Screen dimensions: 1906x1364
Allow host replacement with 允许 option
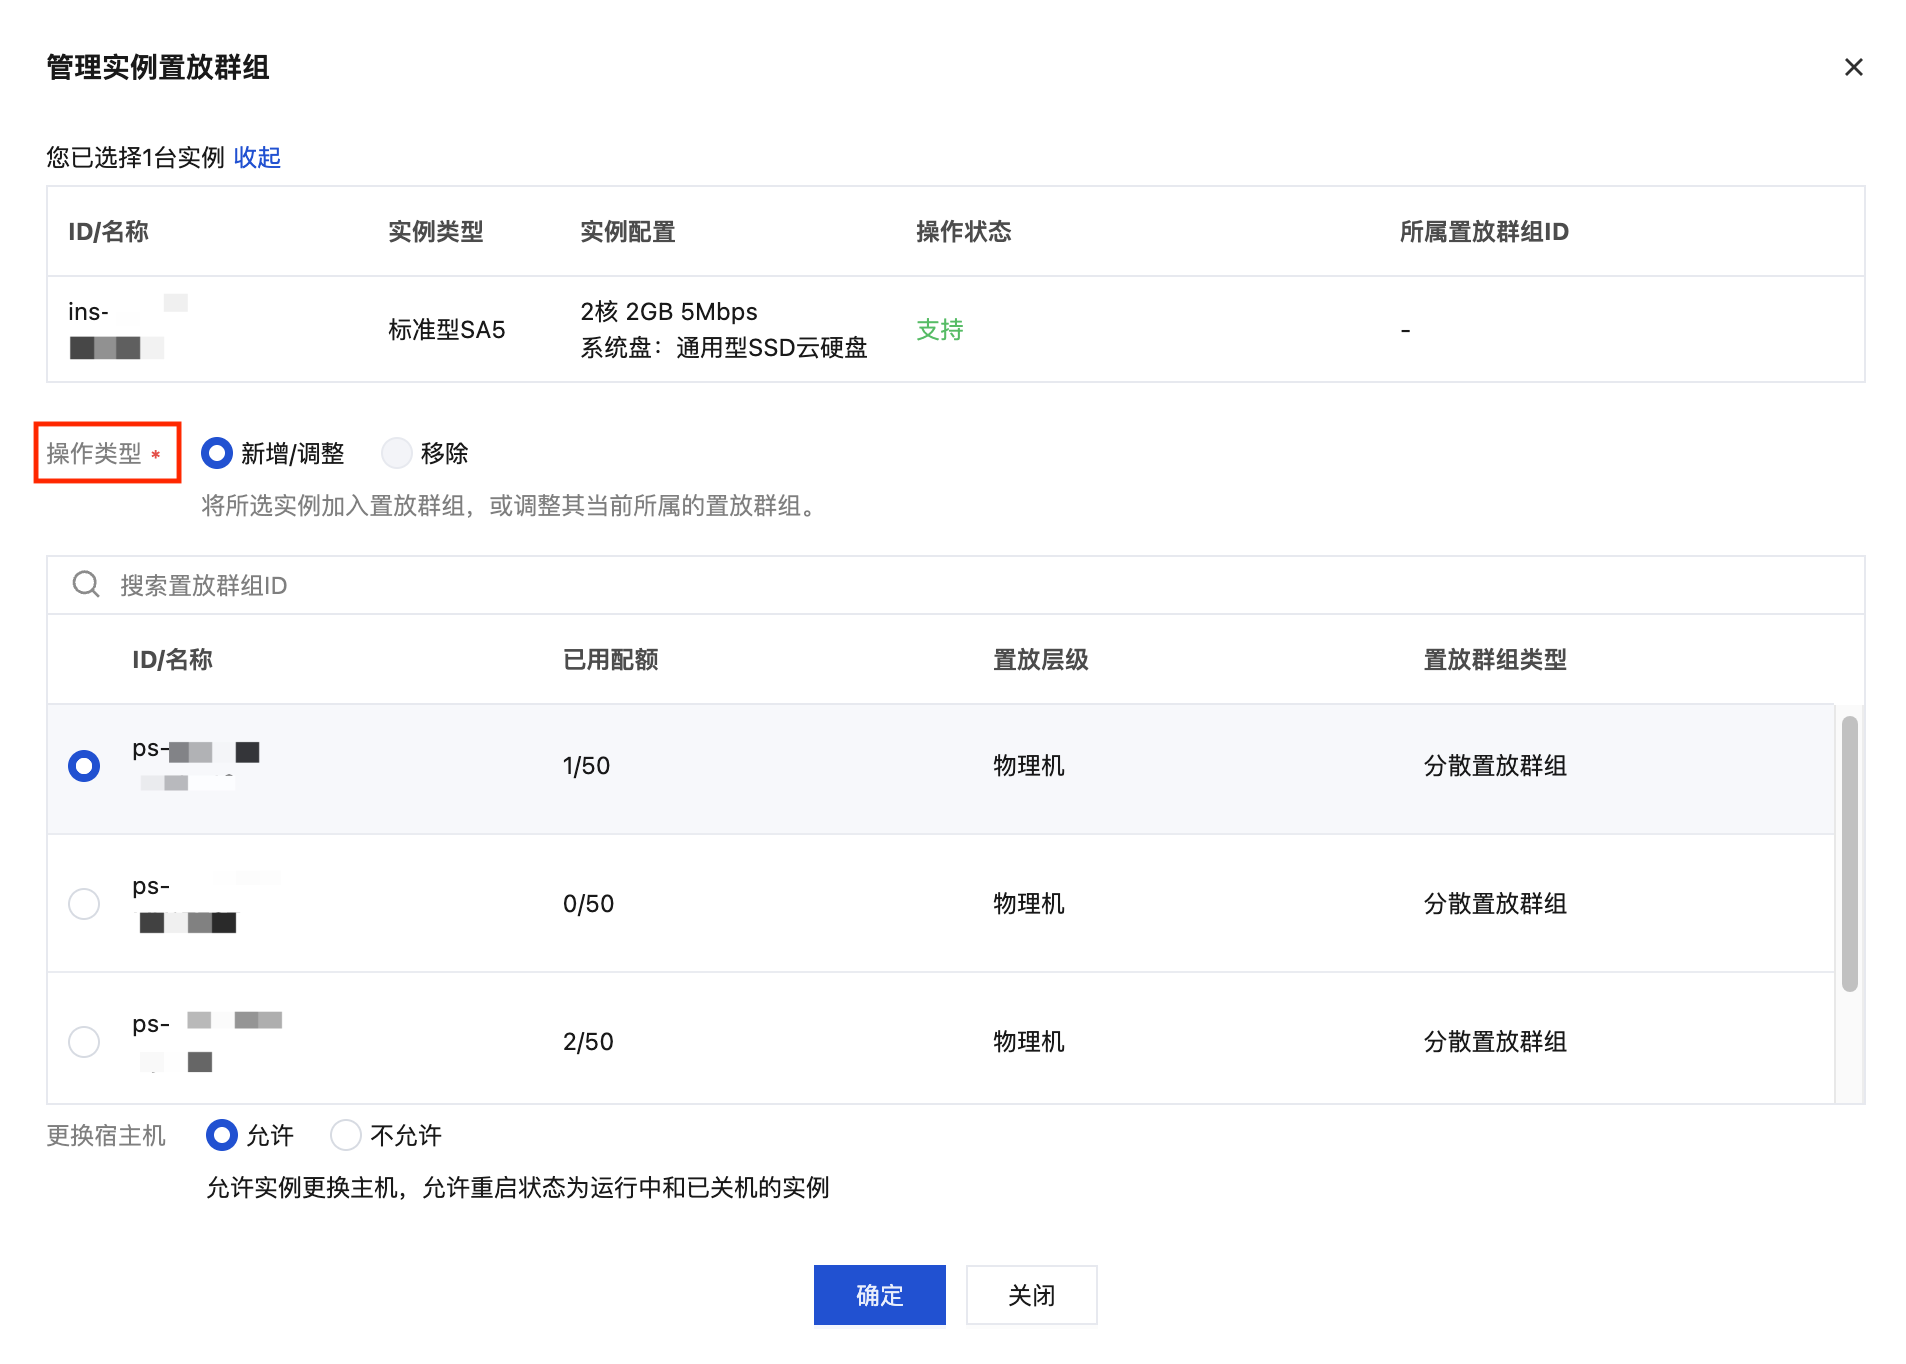click(x=222, y=1135)
